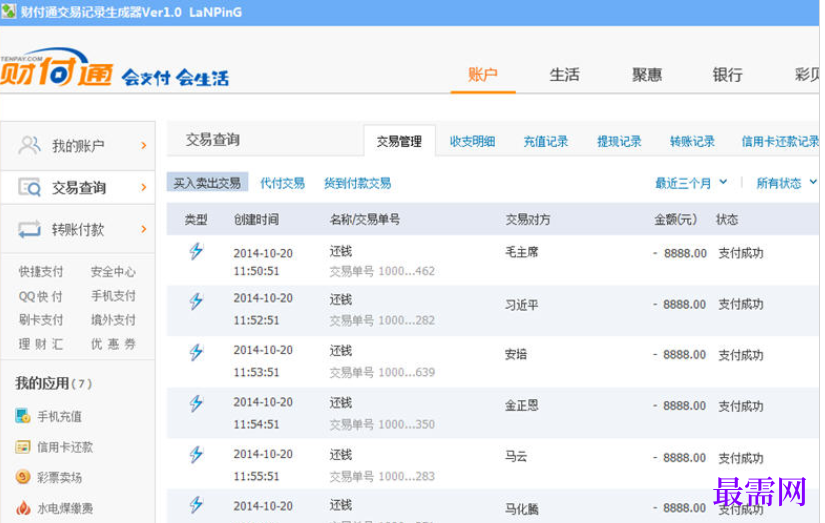Expand 转账付款 orange chevron arrow
825x523 pixels.
click(144, 229)
